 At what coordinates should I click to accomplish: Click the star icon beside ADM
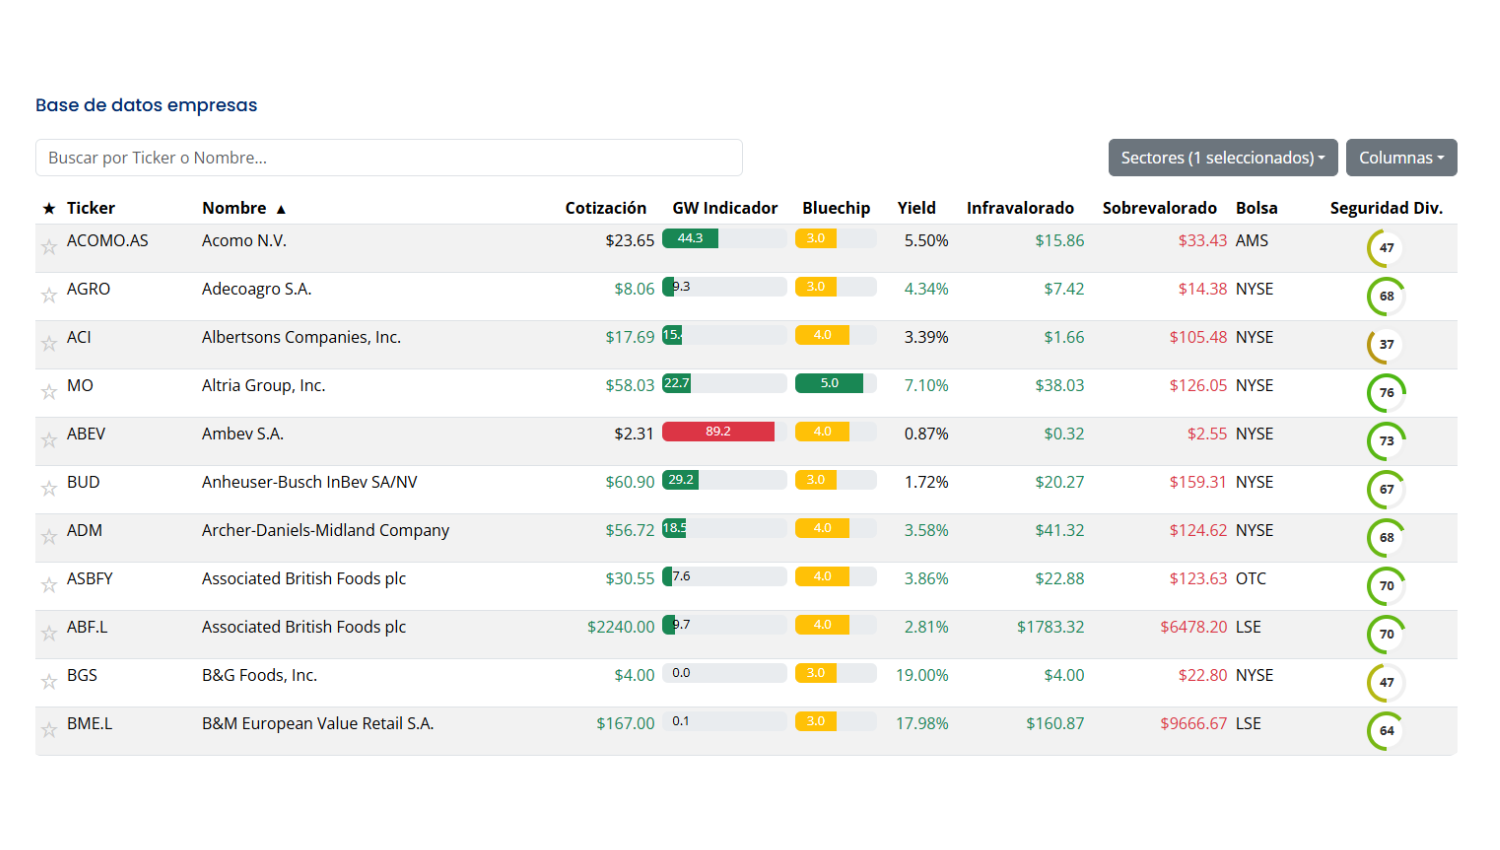click(x=48, y=536)
